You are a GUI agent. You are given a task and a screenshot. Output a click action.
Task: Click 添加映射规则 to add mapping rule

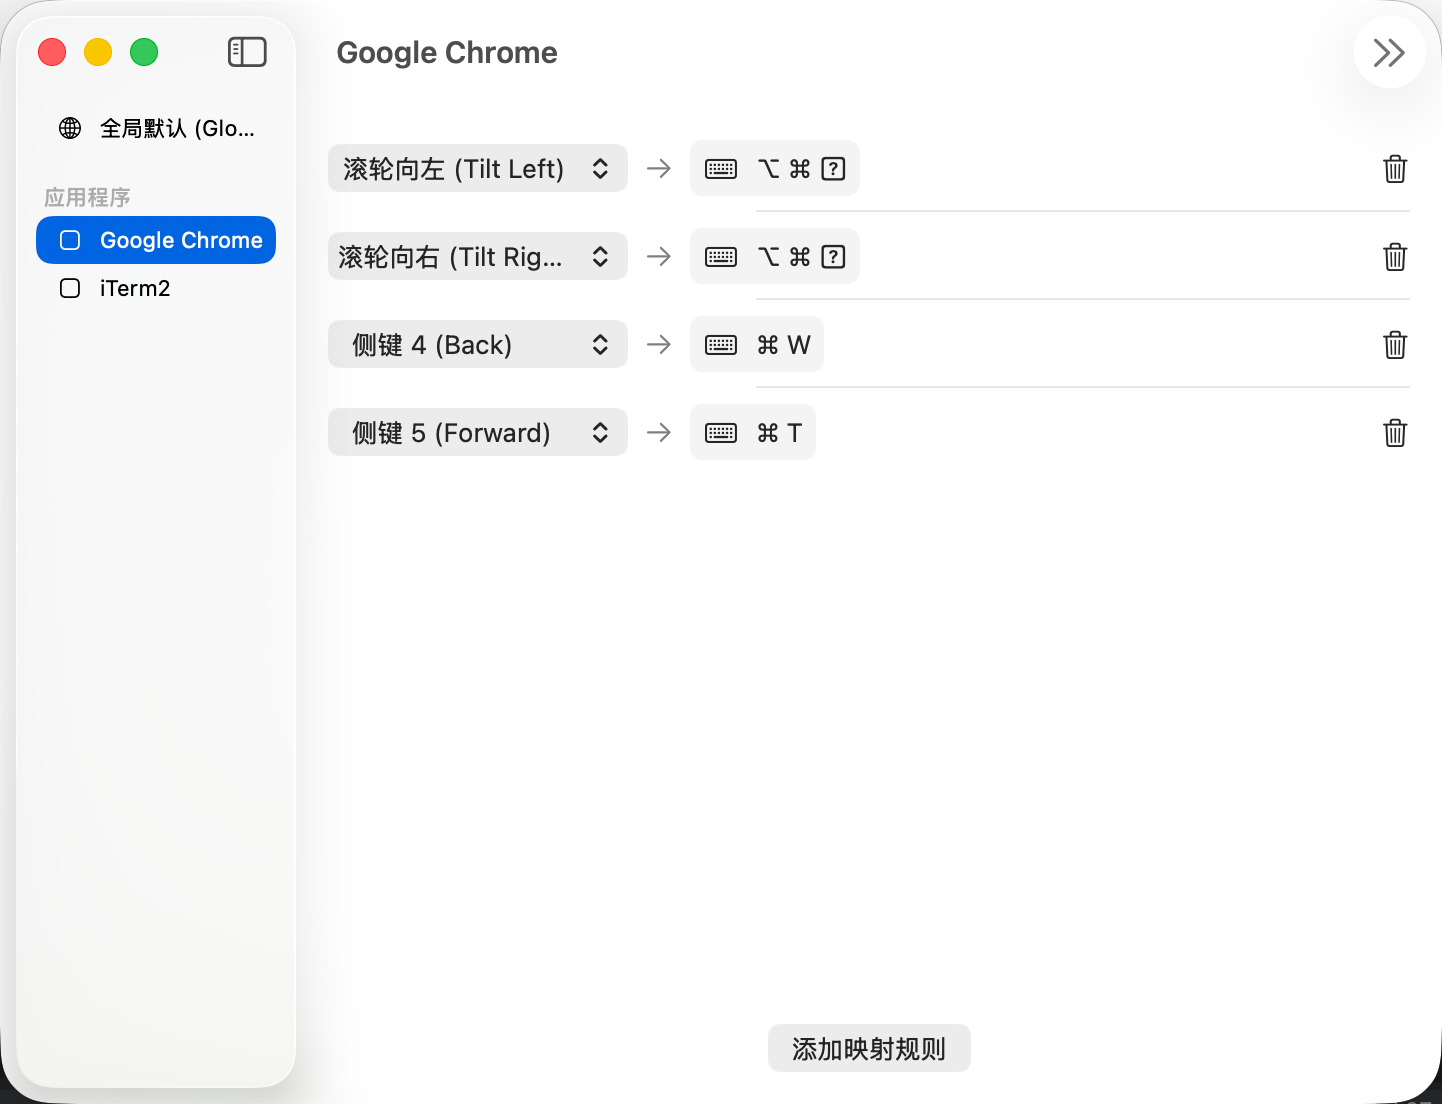click(868, 1048)
